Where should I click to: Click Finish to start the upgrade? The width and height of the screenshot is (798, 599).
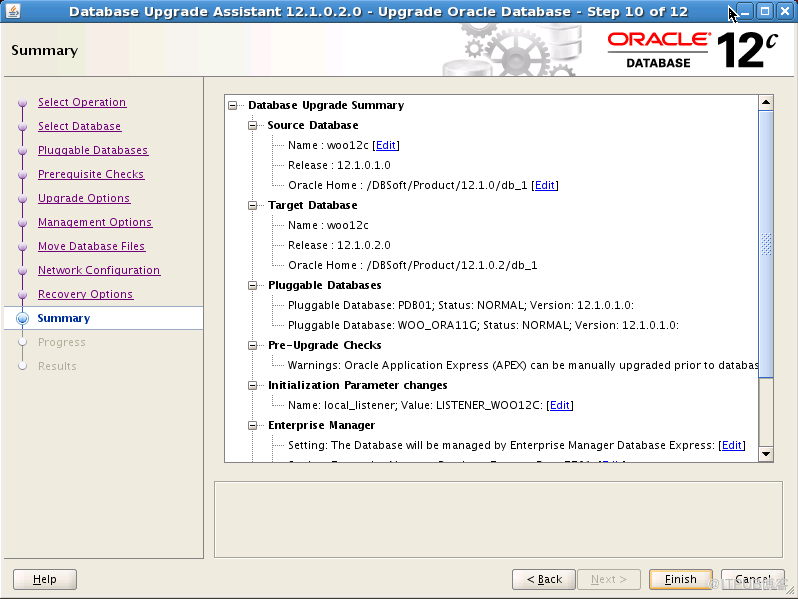click(680, 579)
